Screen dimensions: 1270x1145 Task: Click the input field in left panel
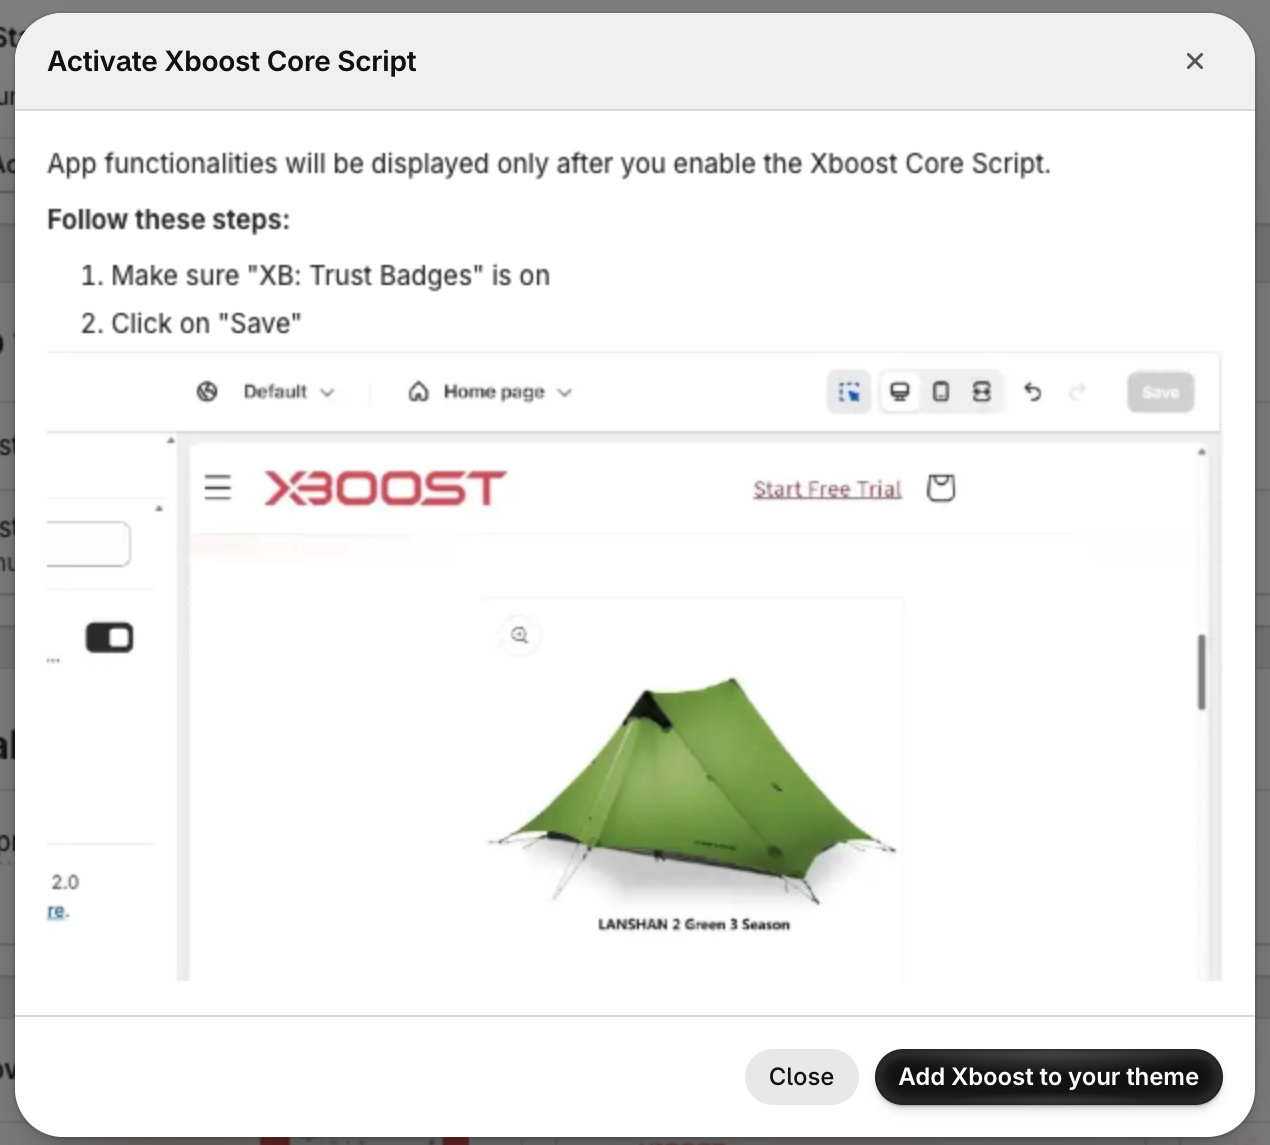[x=89, y=544]
